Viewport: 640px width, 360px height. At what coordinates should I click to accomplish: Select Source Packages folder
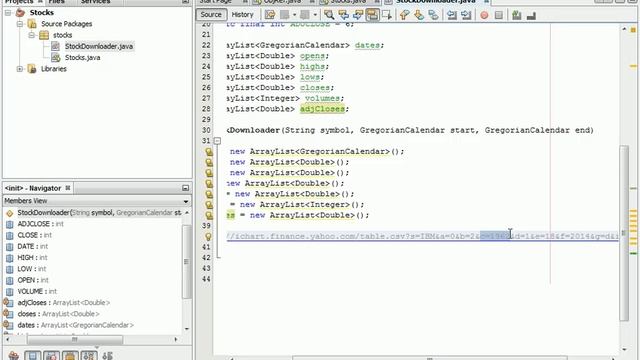pyautogui.click(x=67, y=24)
